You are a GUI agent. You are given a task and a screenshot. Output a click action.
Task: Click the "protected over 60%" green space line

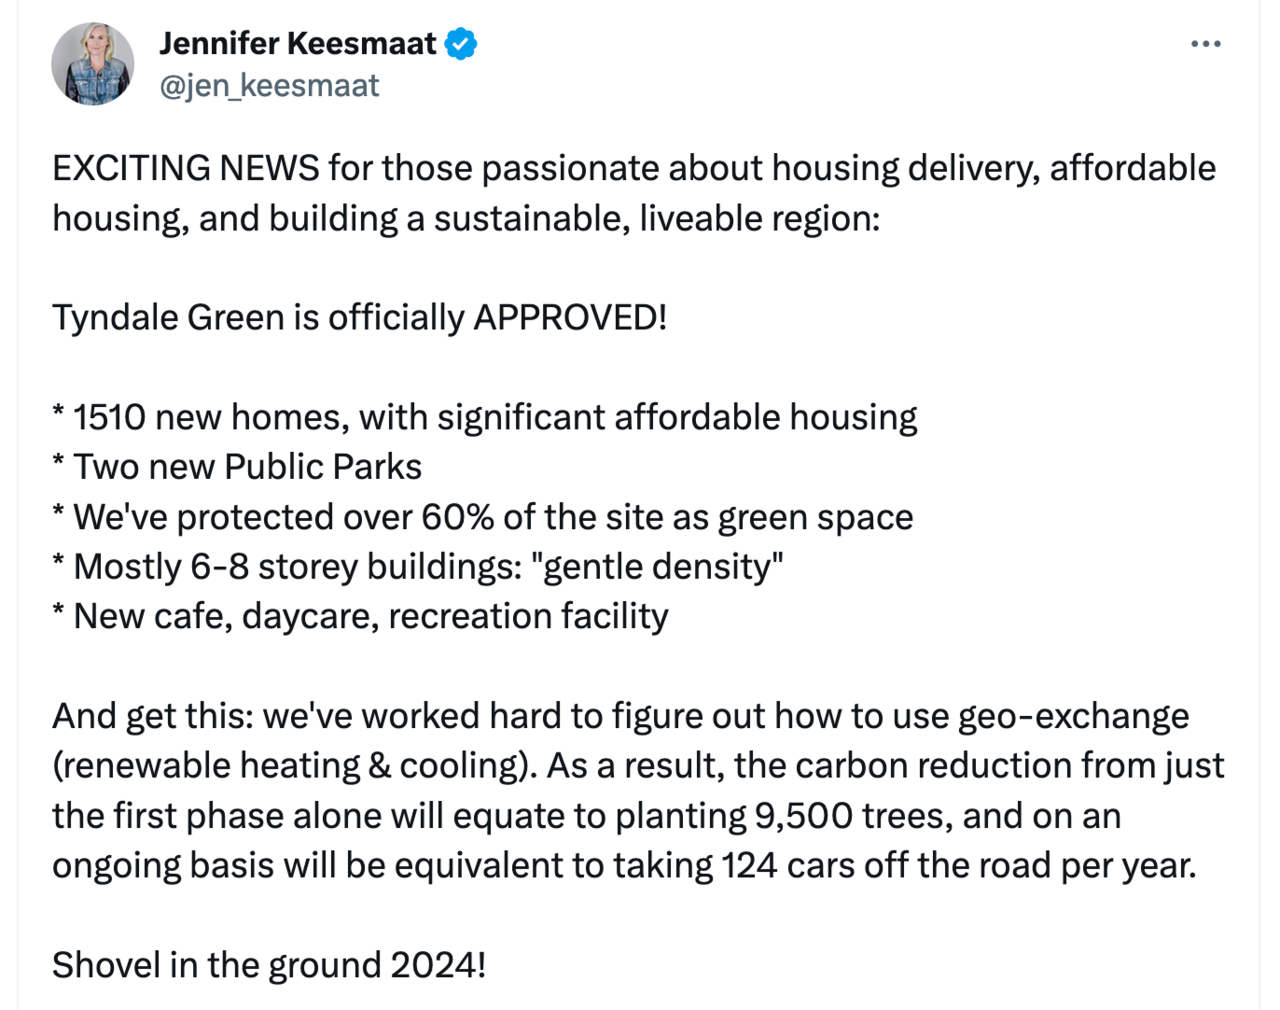point(493,517)
